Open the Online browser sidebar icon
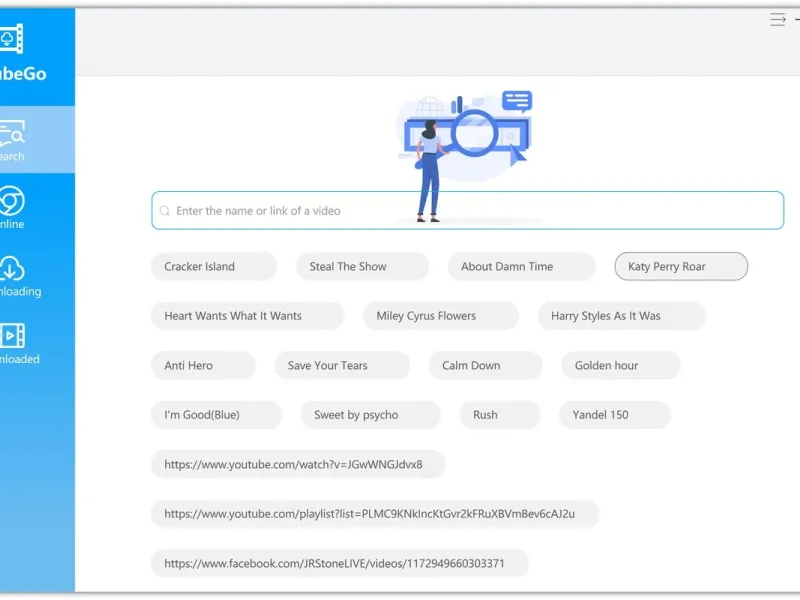Viewport: 800px width, 600px height. coord(12,203)
